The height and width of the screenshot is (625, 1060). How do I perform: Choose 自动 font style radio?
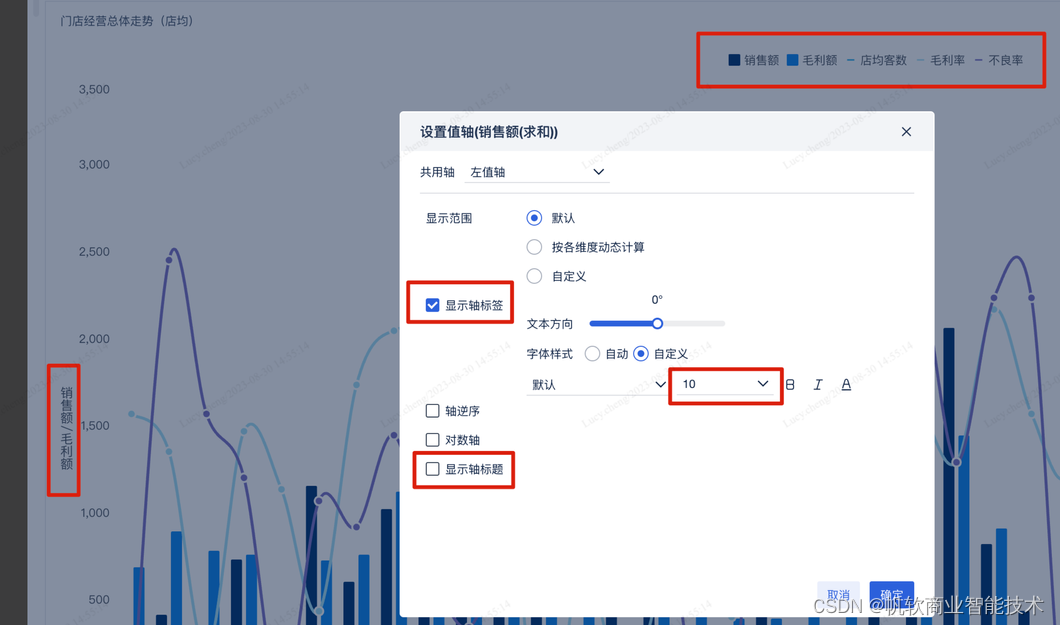[592, 353]
